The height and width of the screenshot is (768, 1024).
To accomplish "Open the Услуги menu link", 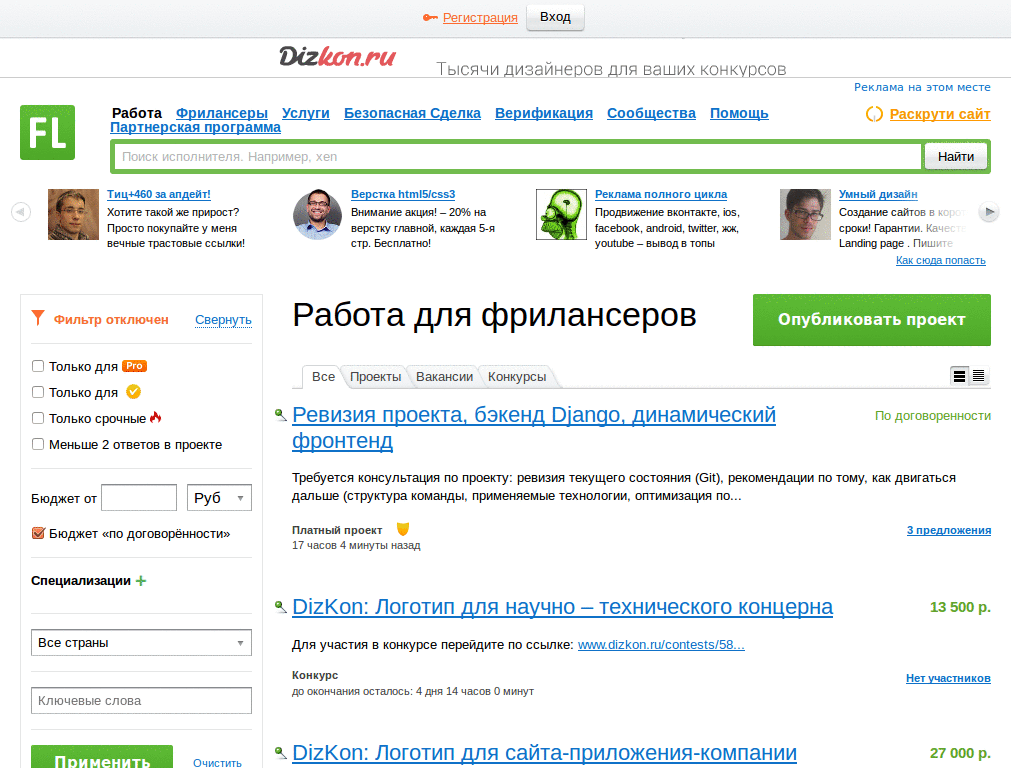I will 306,113.
